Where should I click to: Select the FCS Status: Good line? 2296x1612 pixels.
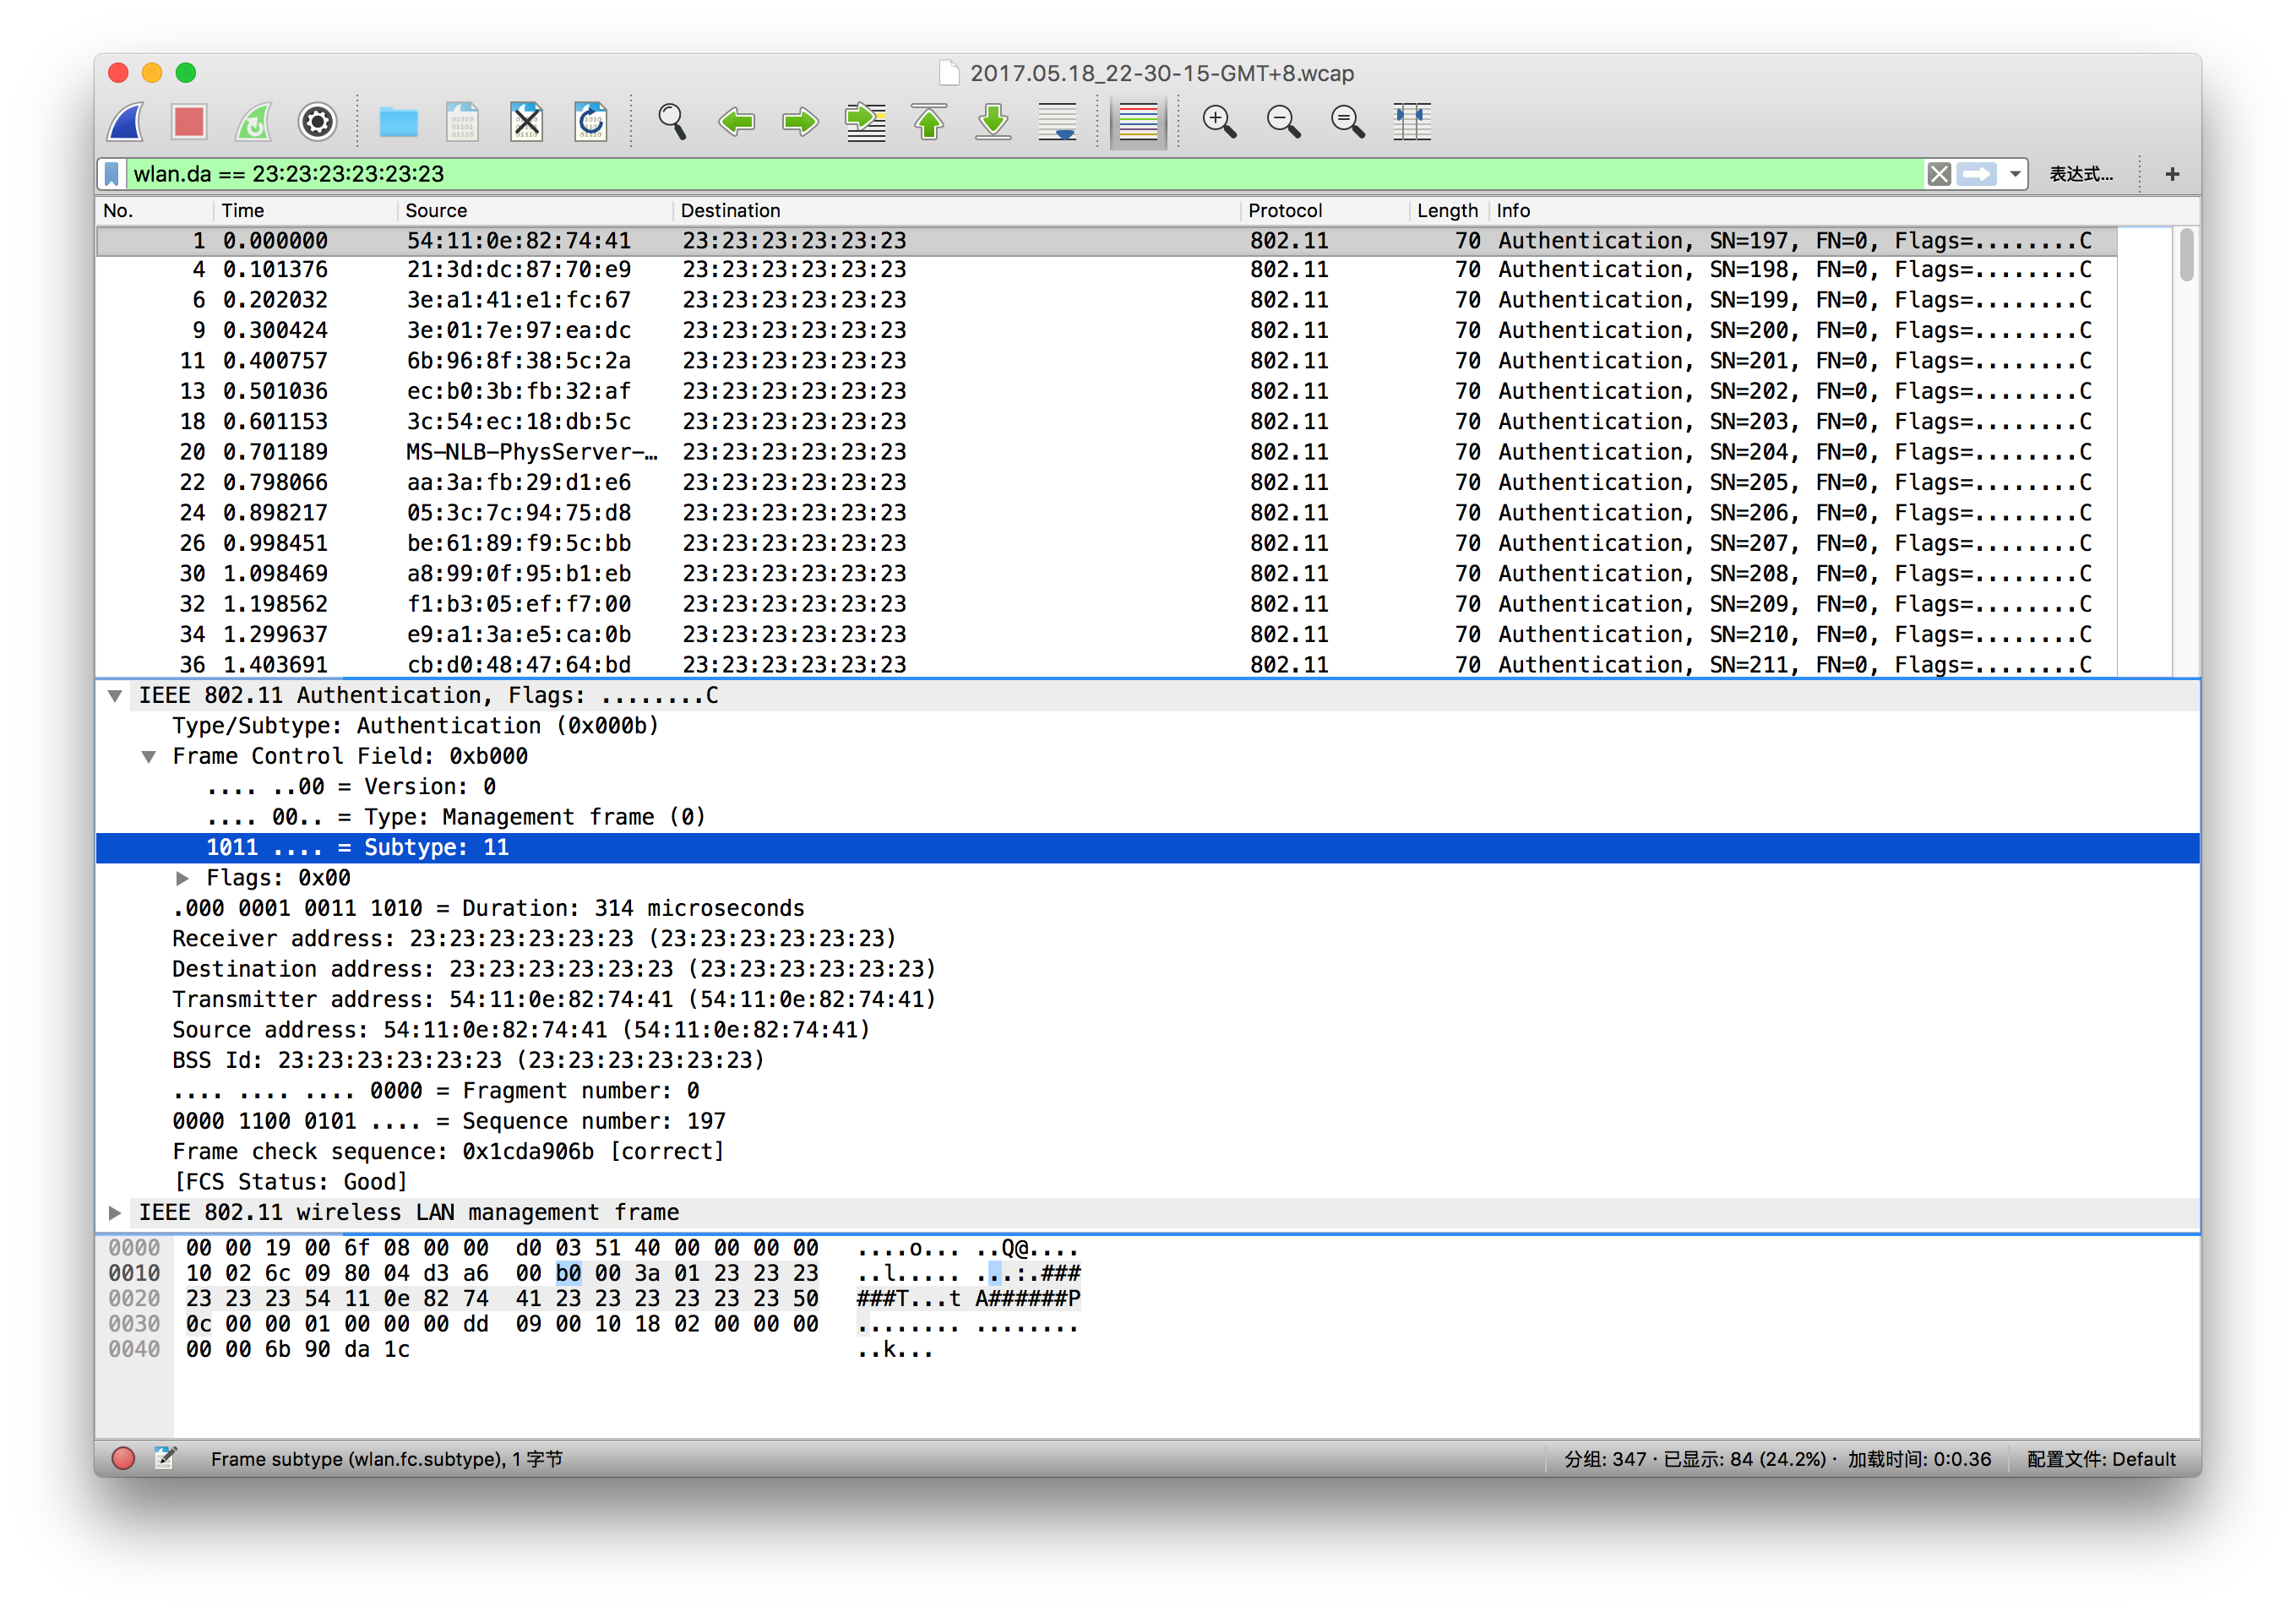pyautogui.click(x=1148, y=1183)
